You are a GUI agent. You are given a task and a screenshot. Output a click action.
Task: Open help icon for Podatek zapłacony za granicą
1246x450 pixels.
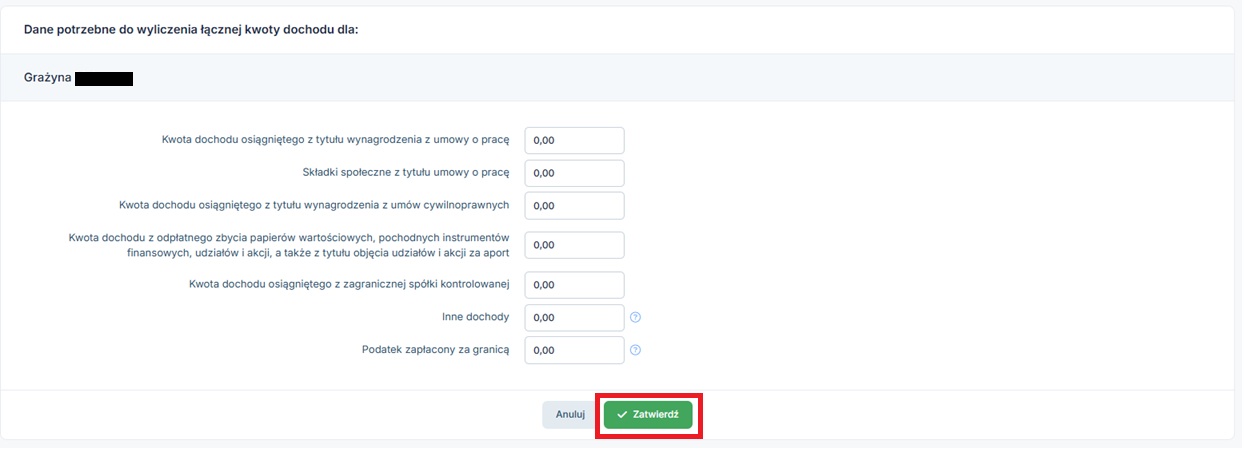635,351
